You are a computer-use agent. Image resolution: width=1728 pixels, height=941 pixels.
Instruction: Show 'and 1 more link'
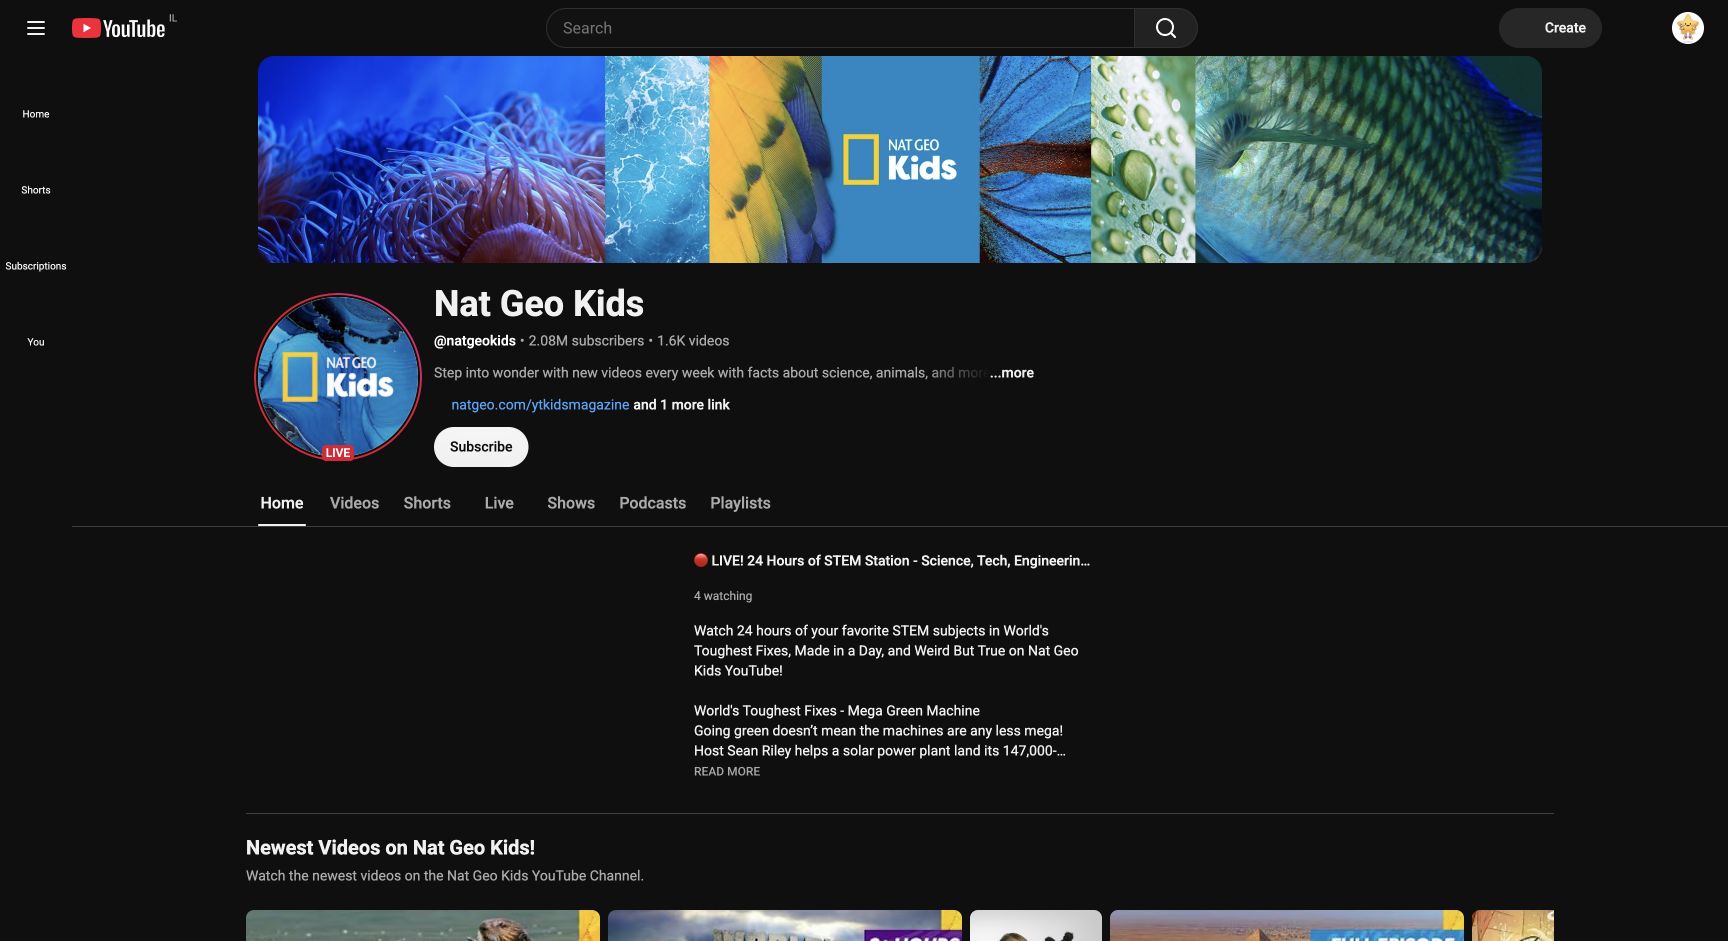coord(682,405)
